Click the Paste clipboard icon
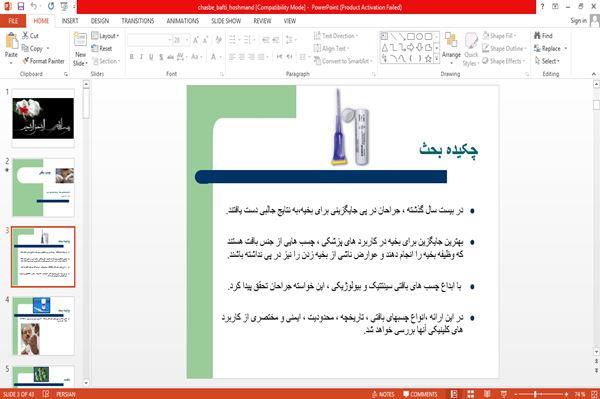 point(11,41)
